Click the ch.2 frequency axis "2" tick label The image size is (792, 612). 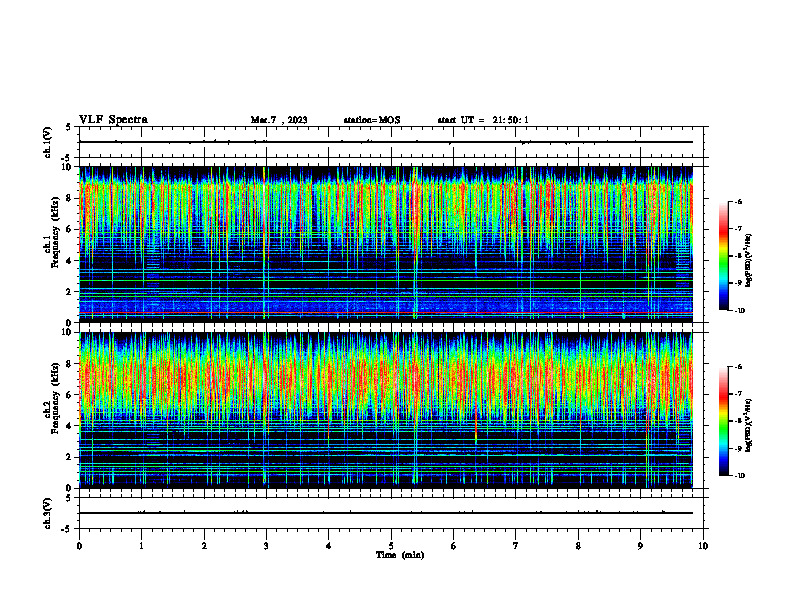pyautogui.click(x=70, y=457)
